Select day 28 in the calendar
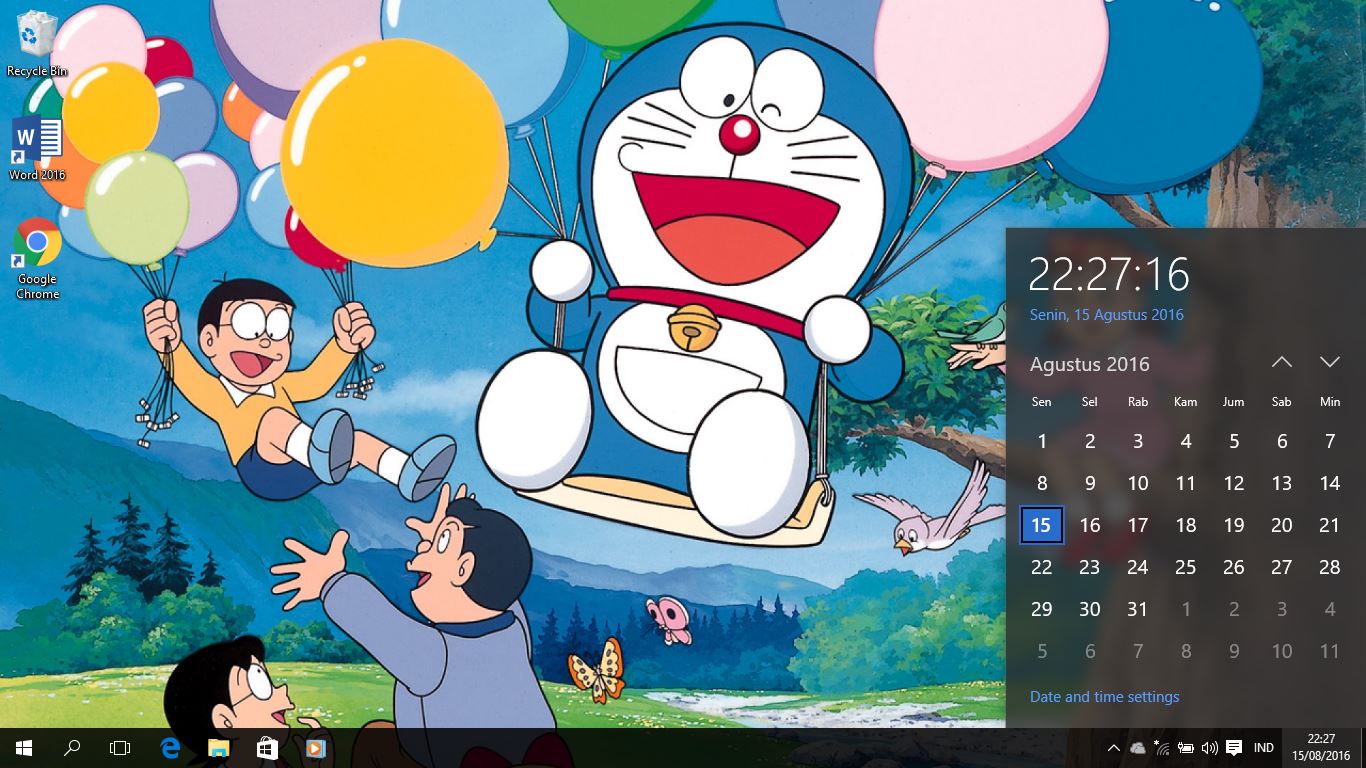 (1330, 567)
